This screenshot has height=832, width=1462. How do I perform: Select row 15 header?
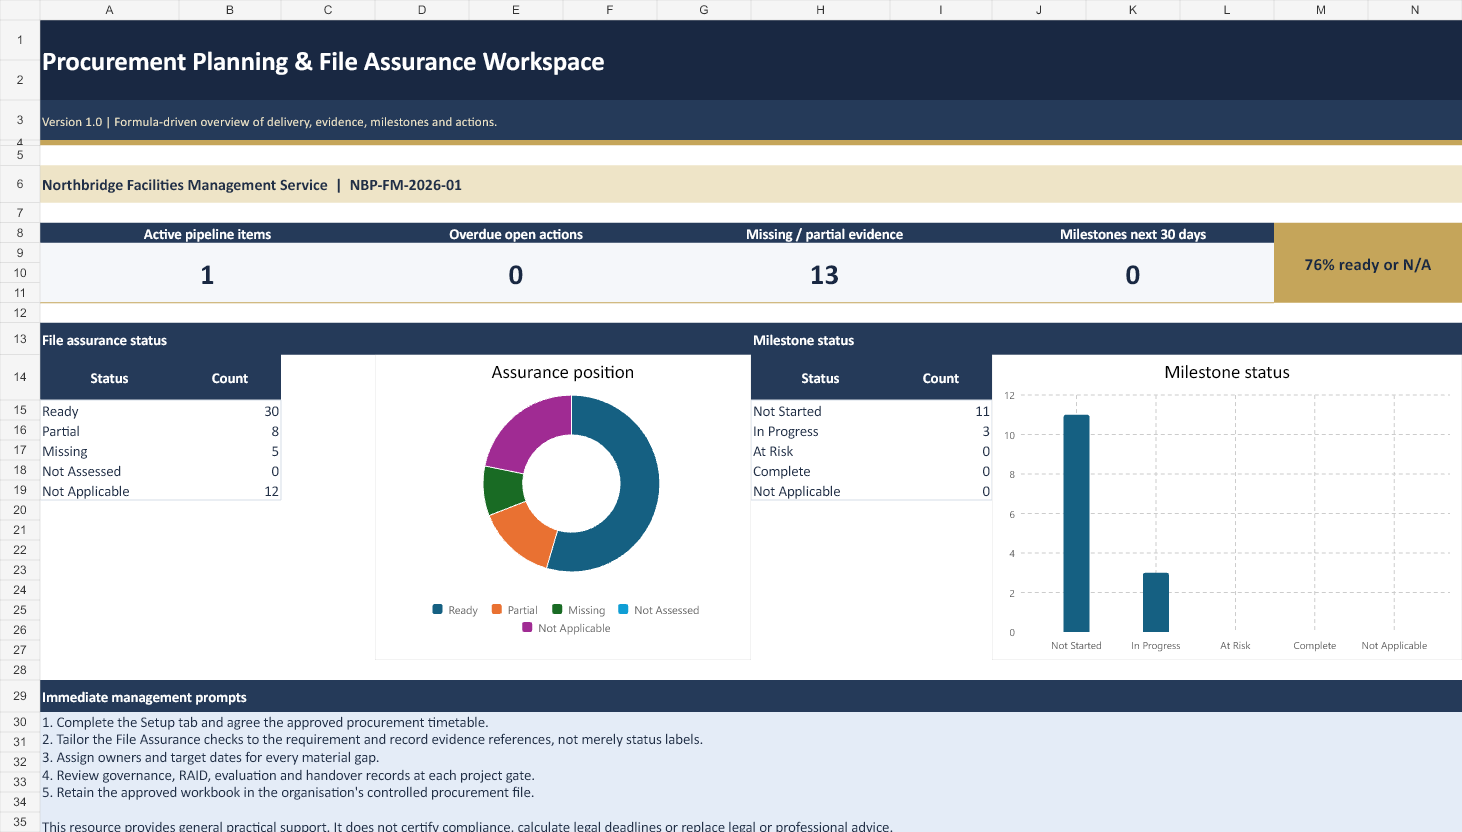click(x=20, y=410)
